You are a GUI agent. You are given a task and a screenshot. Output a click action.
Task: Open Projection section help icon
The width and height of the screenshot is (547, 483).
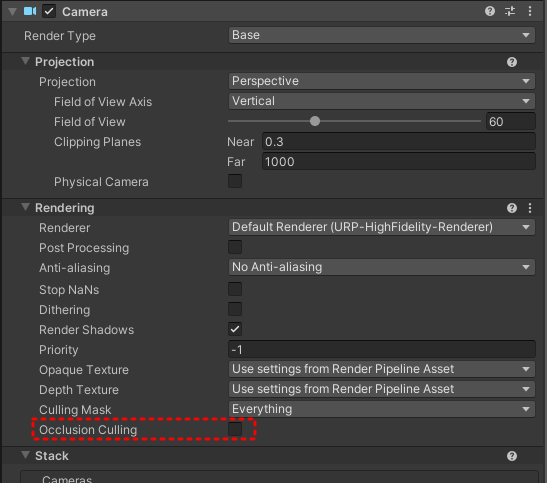pyautogui.click(x=512, y=62)
